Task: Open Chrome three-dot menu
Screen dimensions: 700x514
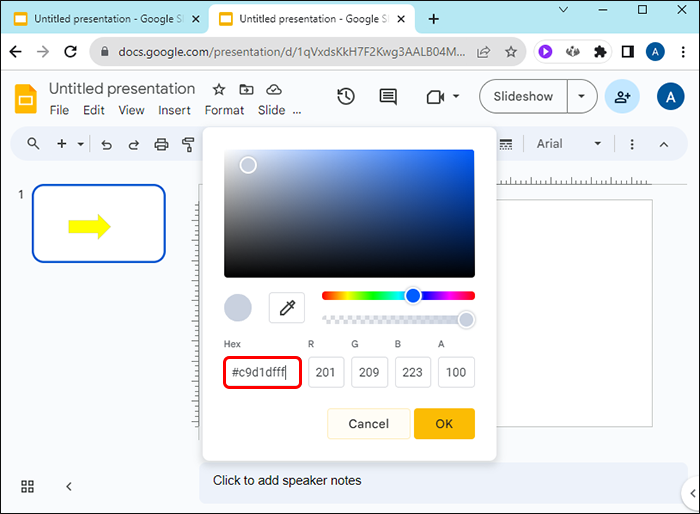Action: (x=683, y=52)
